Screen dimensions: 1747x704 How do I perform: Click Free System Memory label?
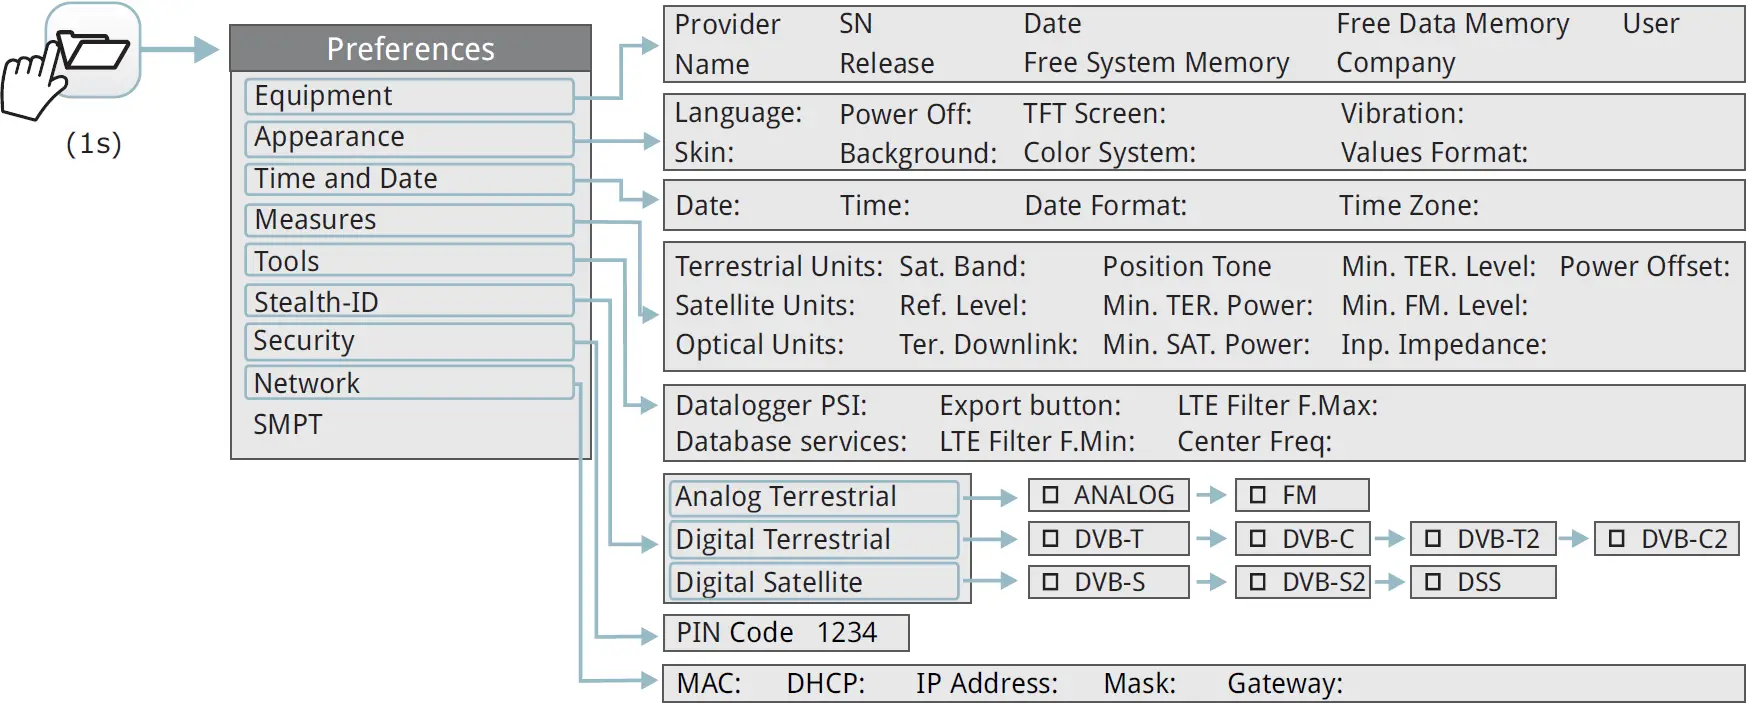[x=1156, y=63]
